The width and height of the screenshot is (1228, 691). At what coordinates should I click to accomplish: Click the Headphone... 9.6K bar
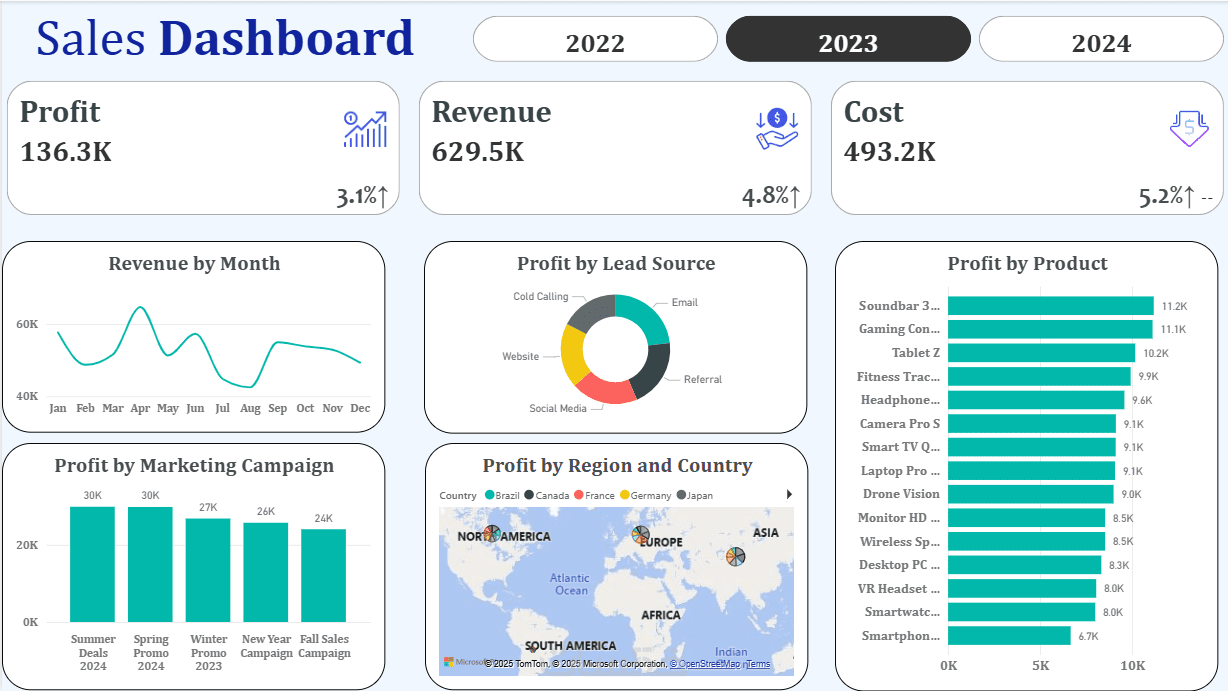[x=1036, y=400]
